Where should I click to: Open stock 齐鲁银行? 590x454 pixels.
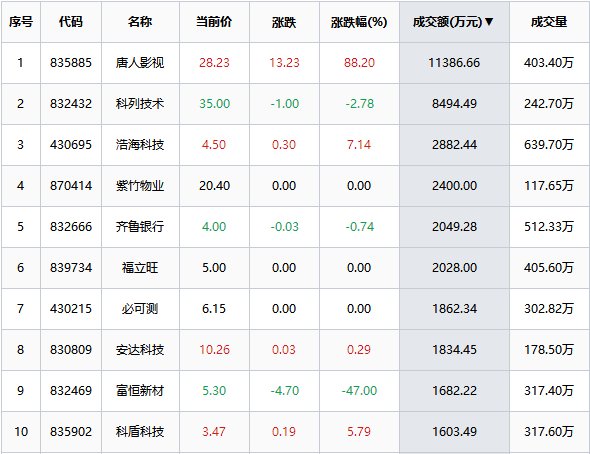[140, 226]
